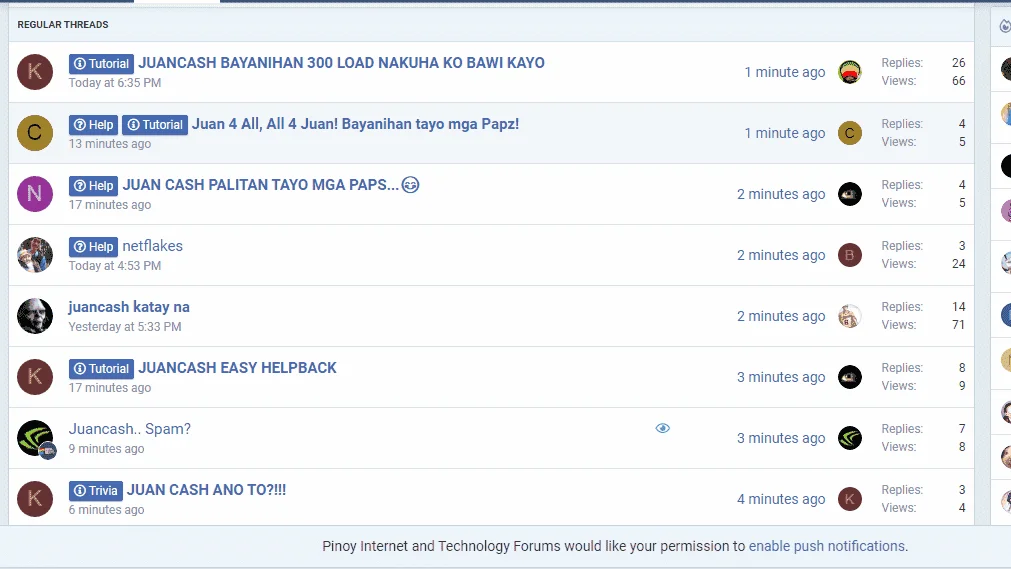The width and height of the screenshot is (1011, 569).
Task: Open author avatar of juancash katay na thread
Action: pyautogui.click(x=35, y=316)
